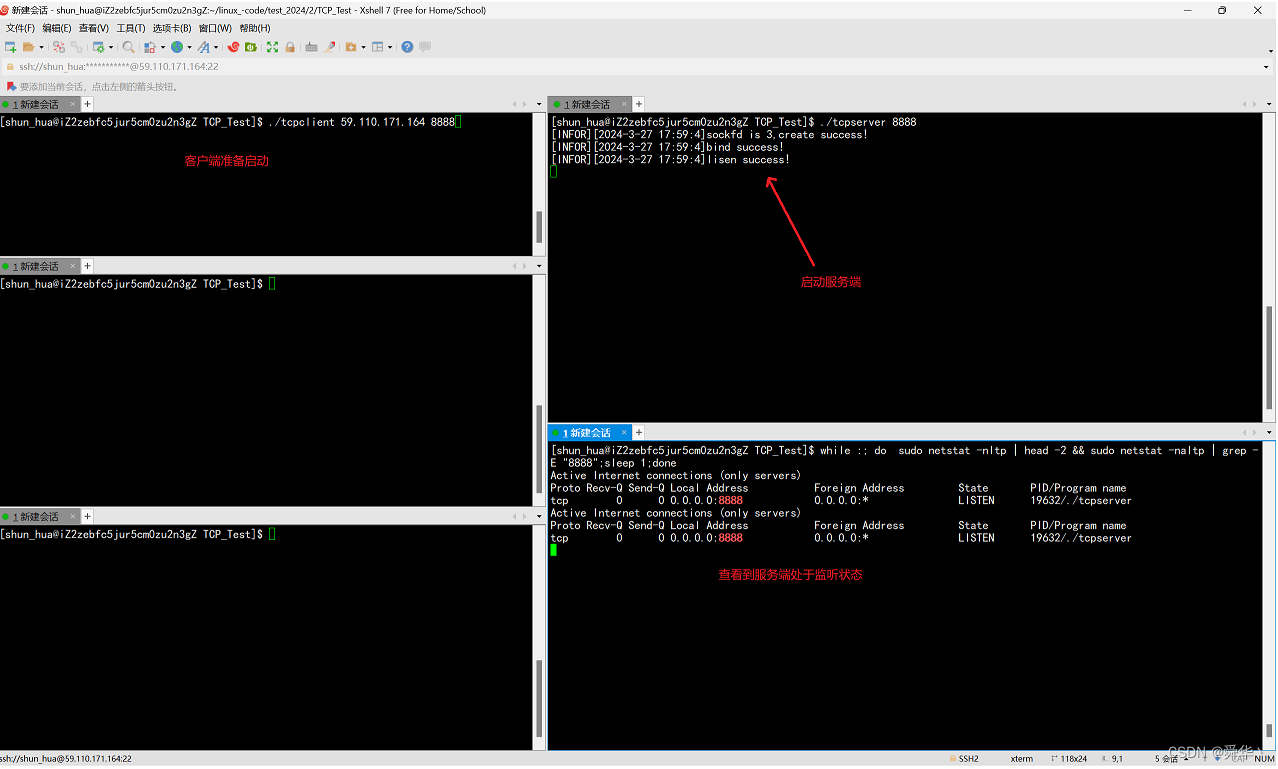Switch to the tcpserver pane's 新建会话 tab

[x=588, y=104]
